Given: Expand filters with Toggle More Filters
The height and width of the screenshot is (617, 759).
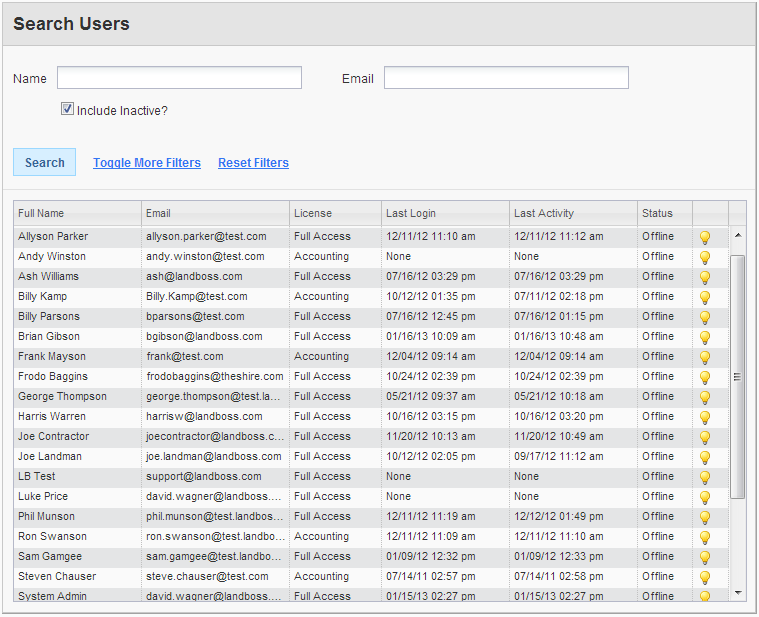Looking at the screenshot, I should (x=147, y=163).
